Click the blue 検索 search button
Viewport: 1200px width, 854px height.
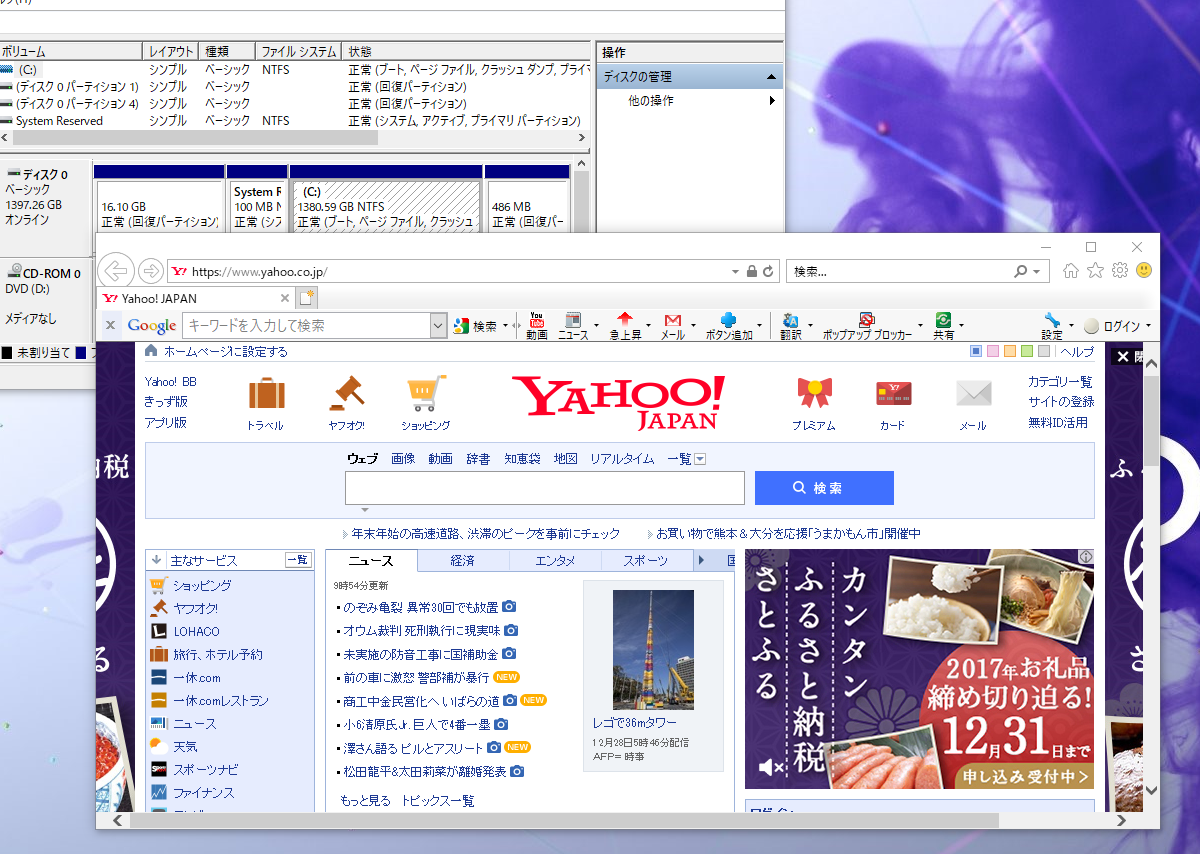[824, 488]
